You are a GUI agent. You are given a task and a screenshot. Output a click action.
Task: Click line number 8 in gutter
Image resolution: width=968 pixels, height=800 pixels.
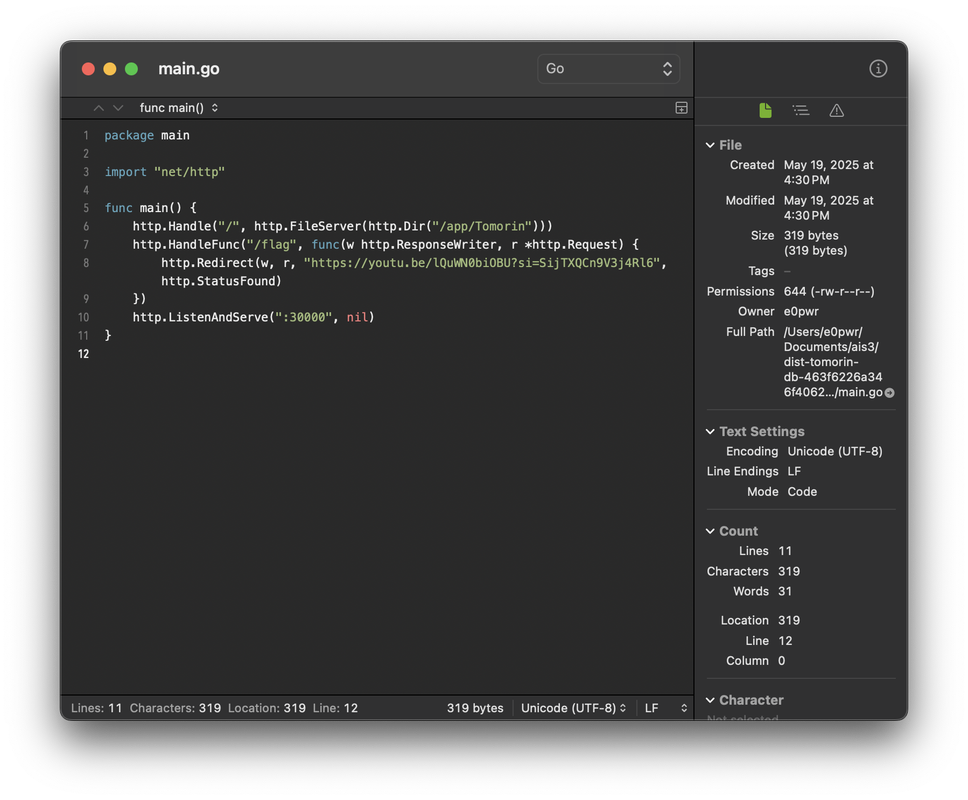point(86,263)
